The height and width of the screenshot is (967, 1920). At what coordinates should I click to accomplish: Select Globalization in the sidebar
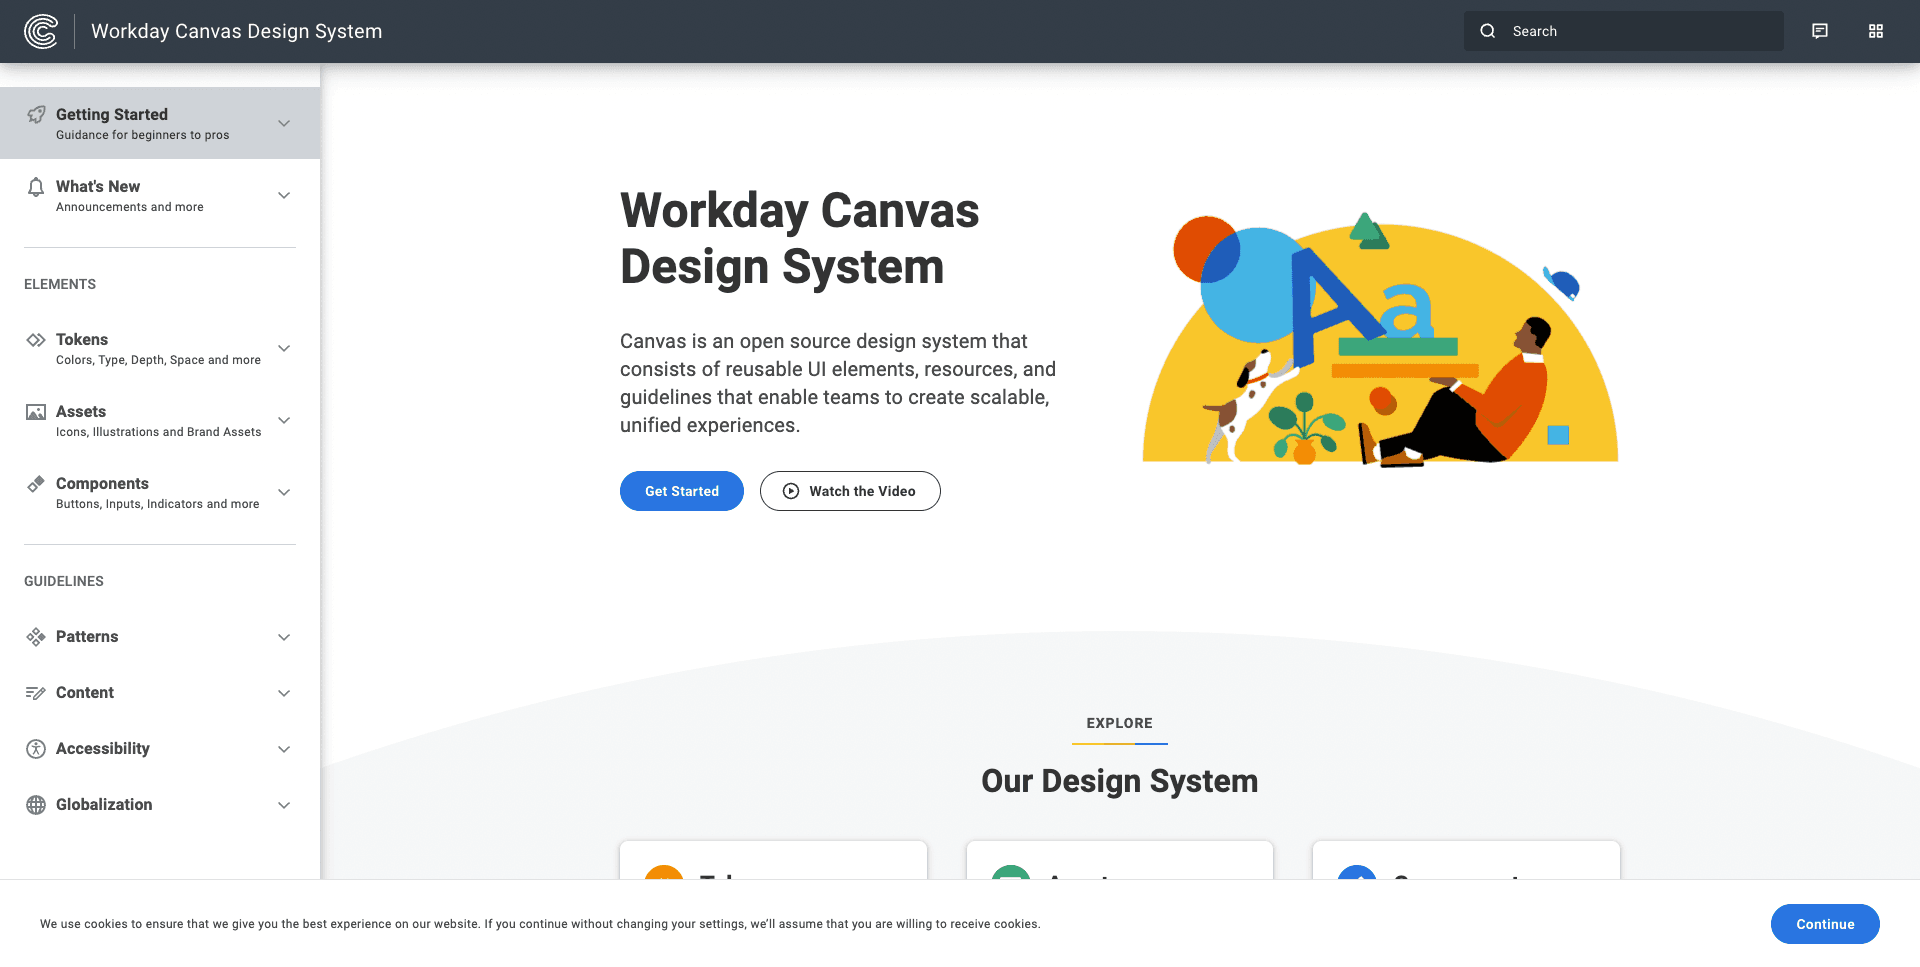[160, 805]
